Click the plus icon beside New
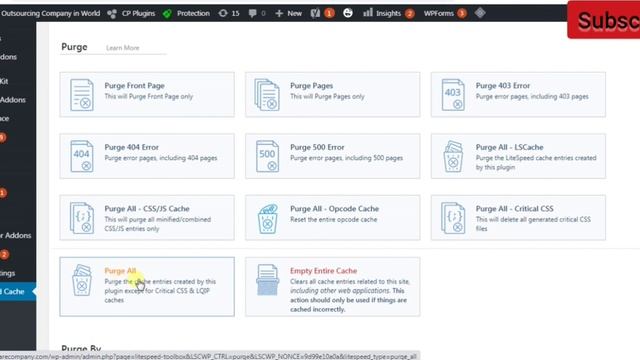The height and width of the screenshot is (360, 640). 279,13
